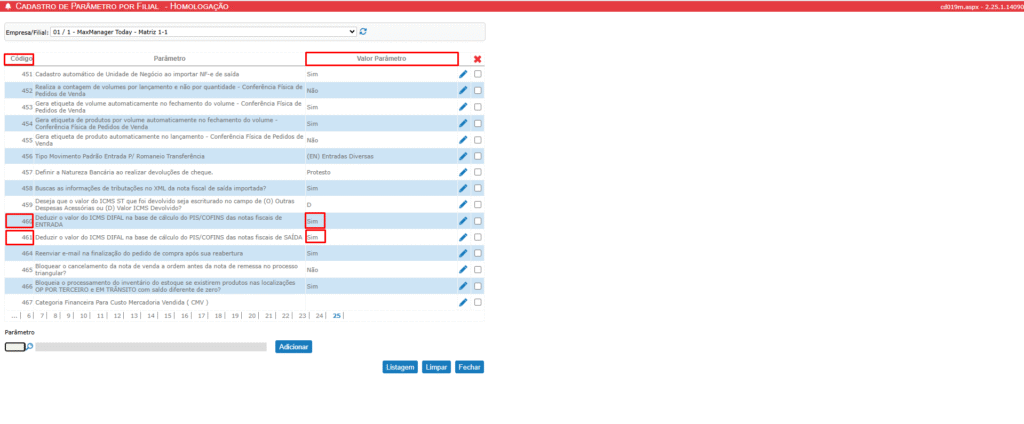Screen dimensions: 1024x424
Task: Click the pencil icon for parameter 456
Action: [463, 156]
